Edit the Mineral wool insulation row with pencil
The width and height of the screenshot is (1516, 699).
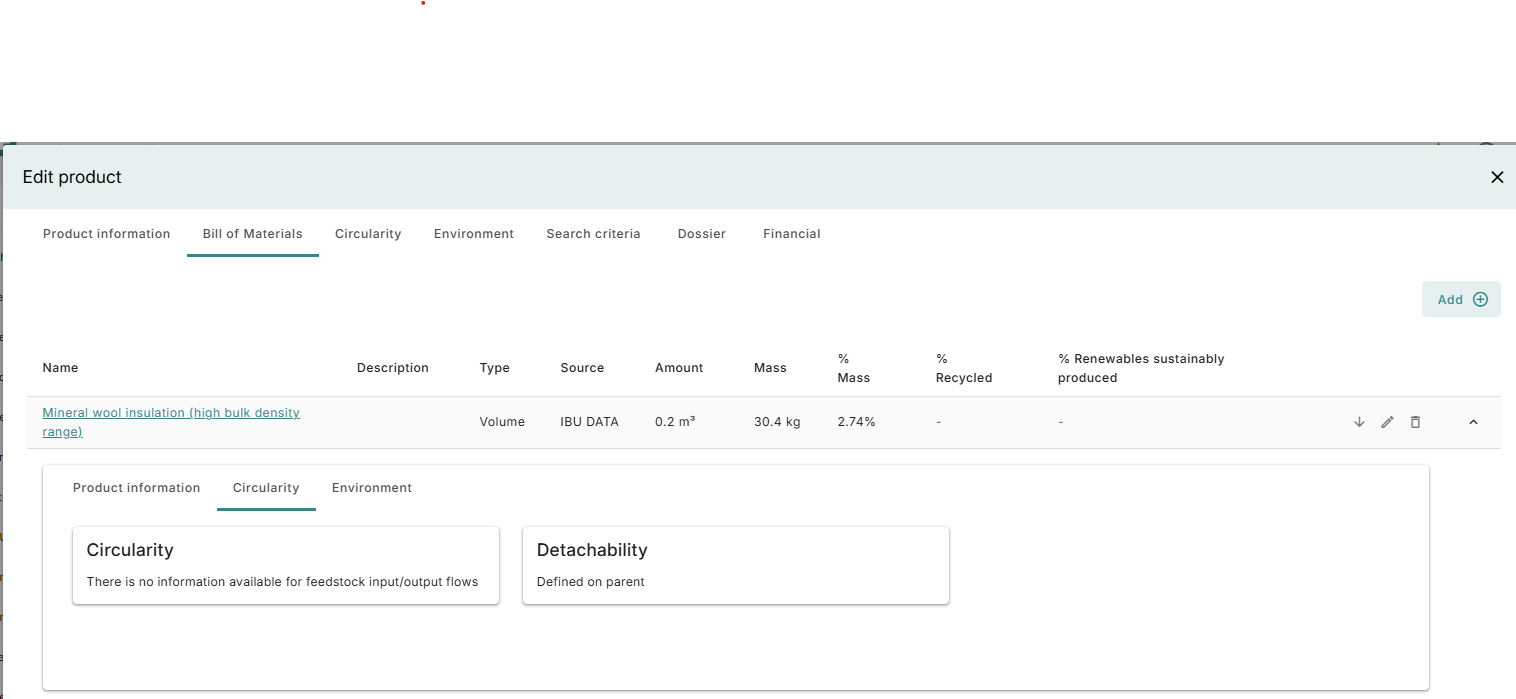point(1387,422)
